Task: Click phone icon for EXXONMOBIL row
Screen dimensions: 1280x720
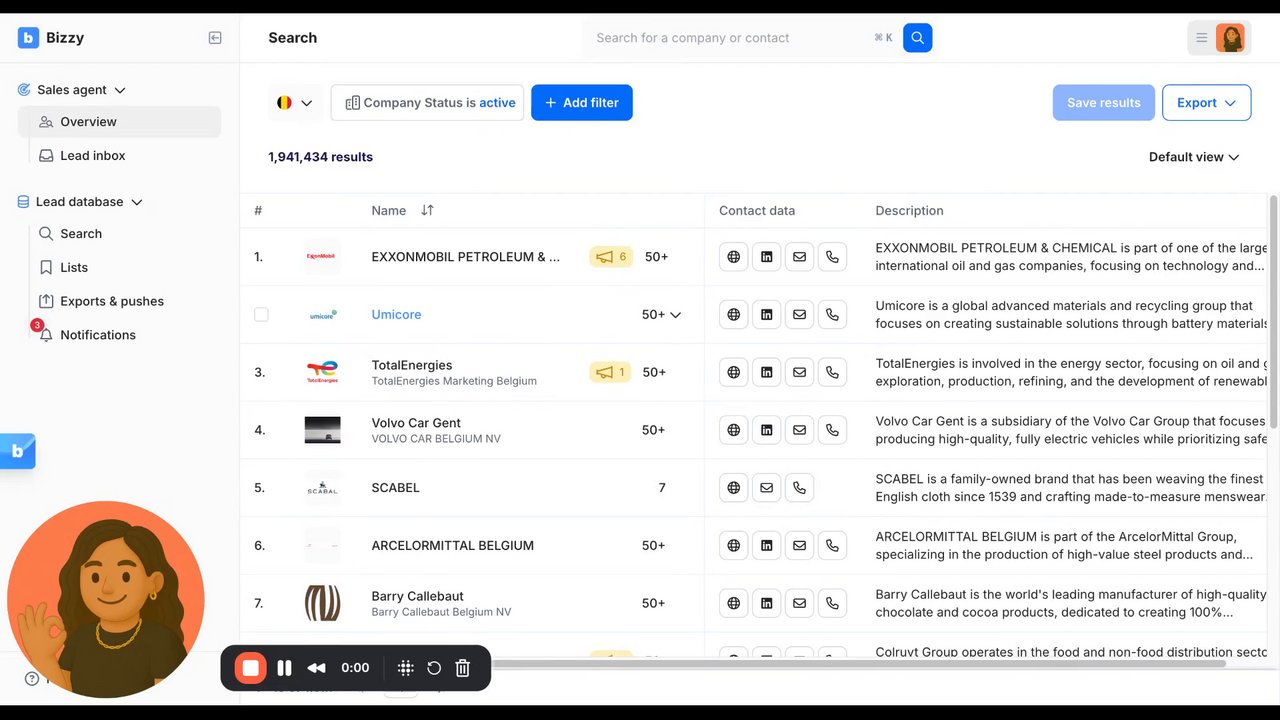Action: [832, 257]
